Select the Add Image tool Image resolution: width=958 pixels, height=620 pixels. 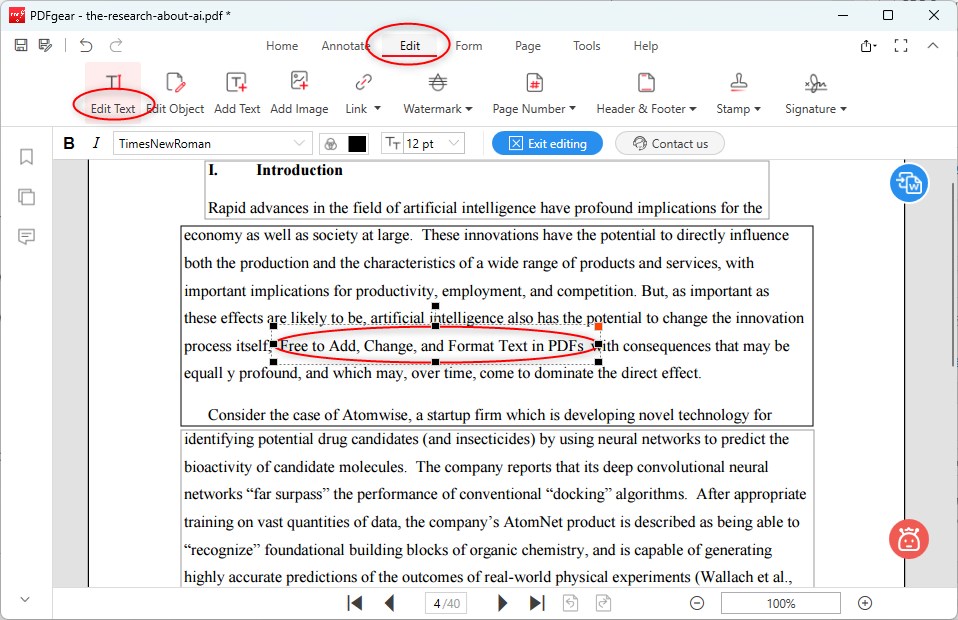(x=299, y=89)
